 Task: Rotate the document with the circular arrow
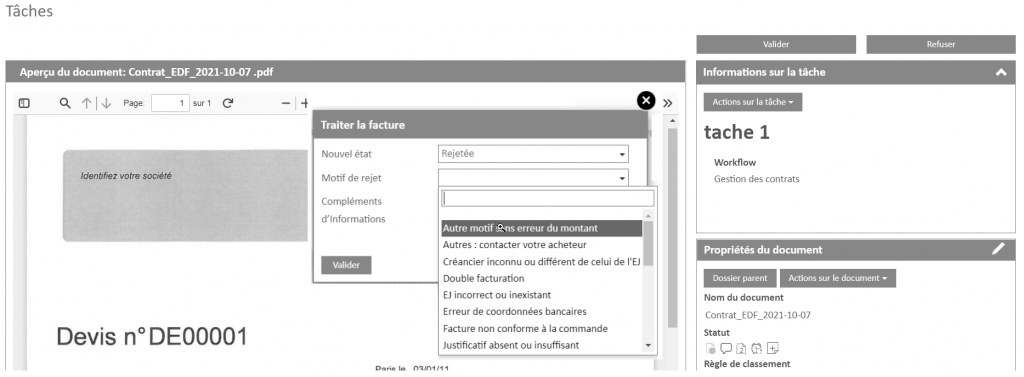228,103
